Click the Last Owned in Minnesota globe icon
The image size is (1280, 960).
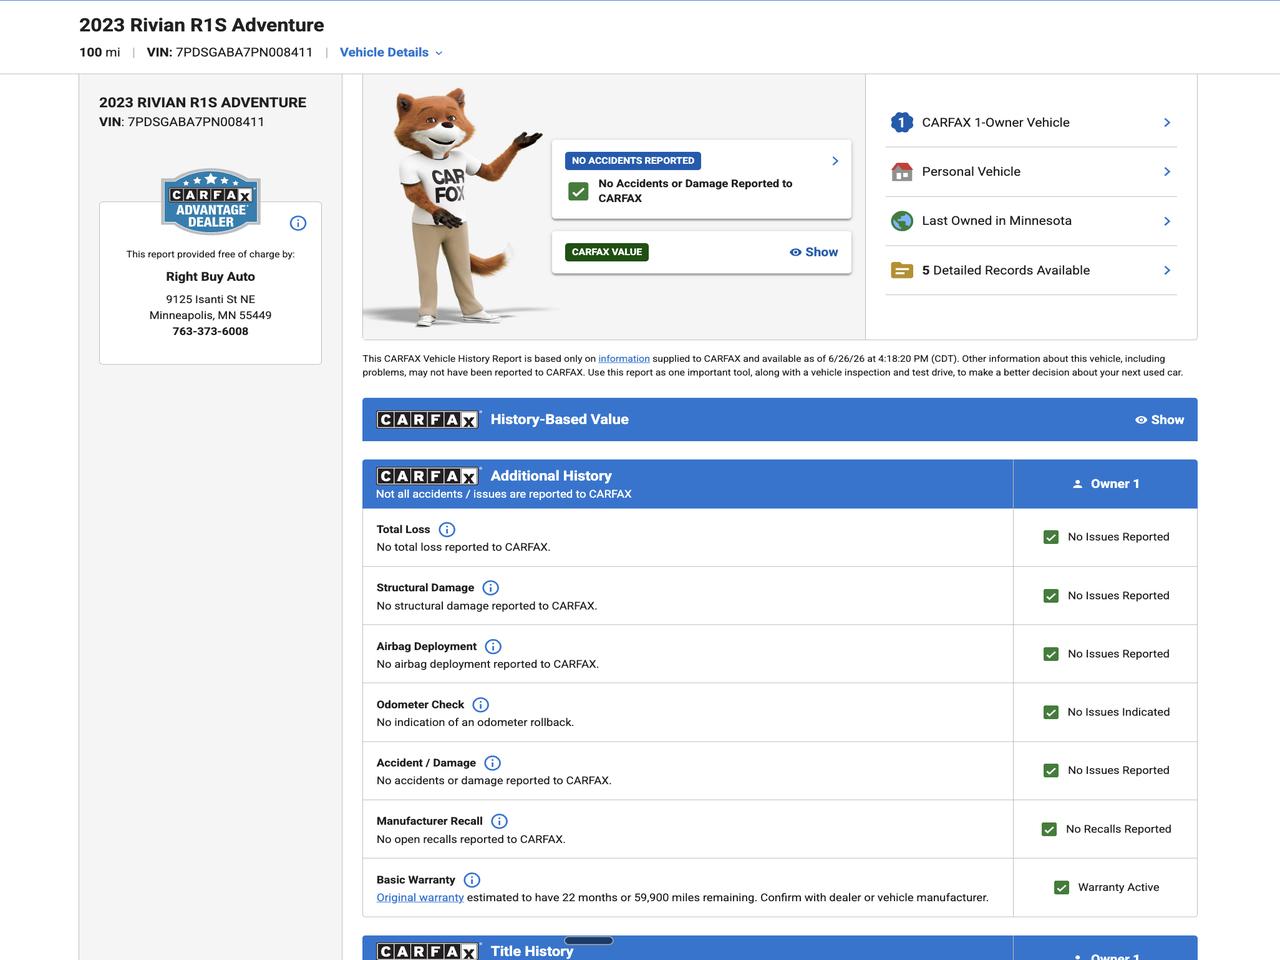(x=902, y=221)
